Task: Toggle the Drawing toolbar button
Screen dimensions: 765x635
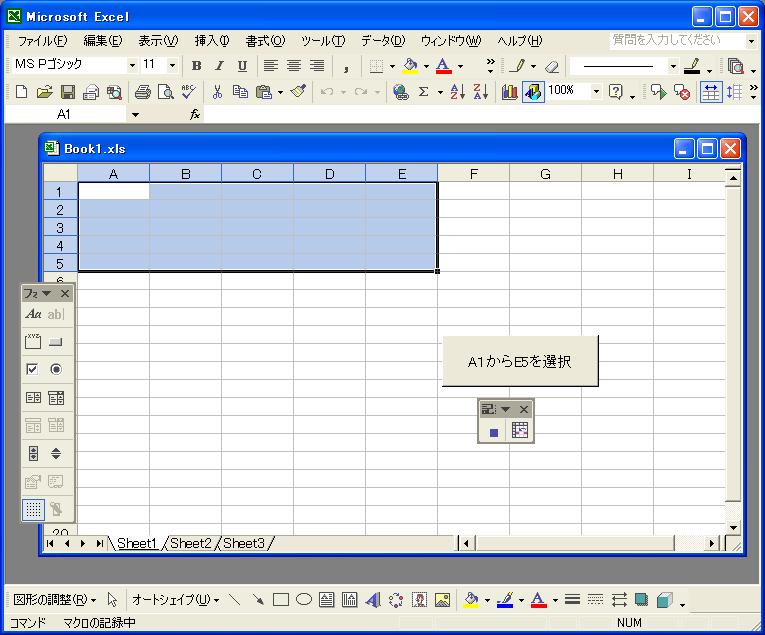Action: coord(533,91)
